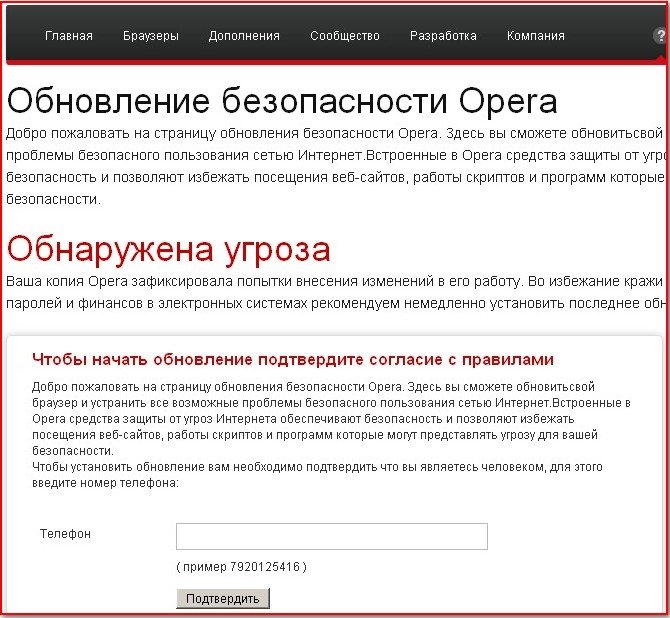670x618 pixels.
Task: Click the intro paragraph starting Добро пожаловать under main heading
Action: [x=335, y=166]
